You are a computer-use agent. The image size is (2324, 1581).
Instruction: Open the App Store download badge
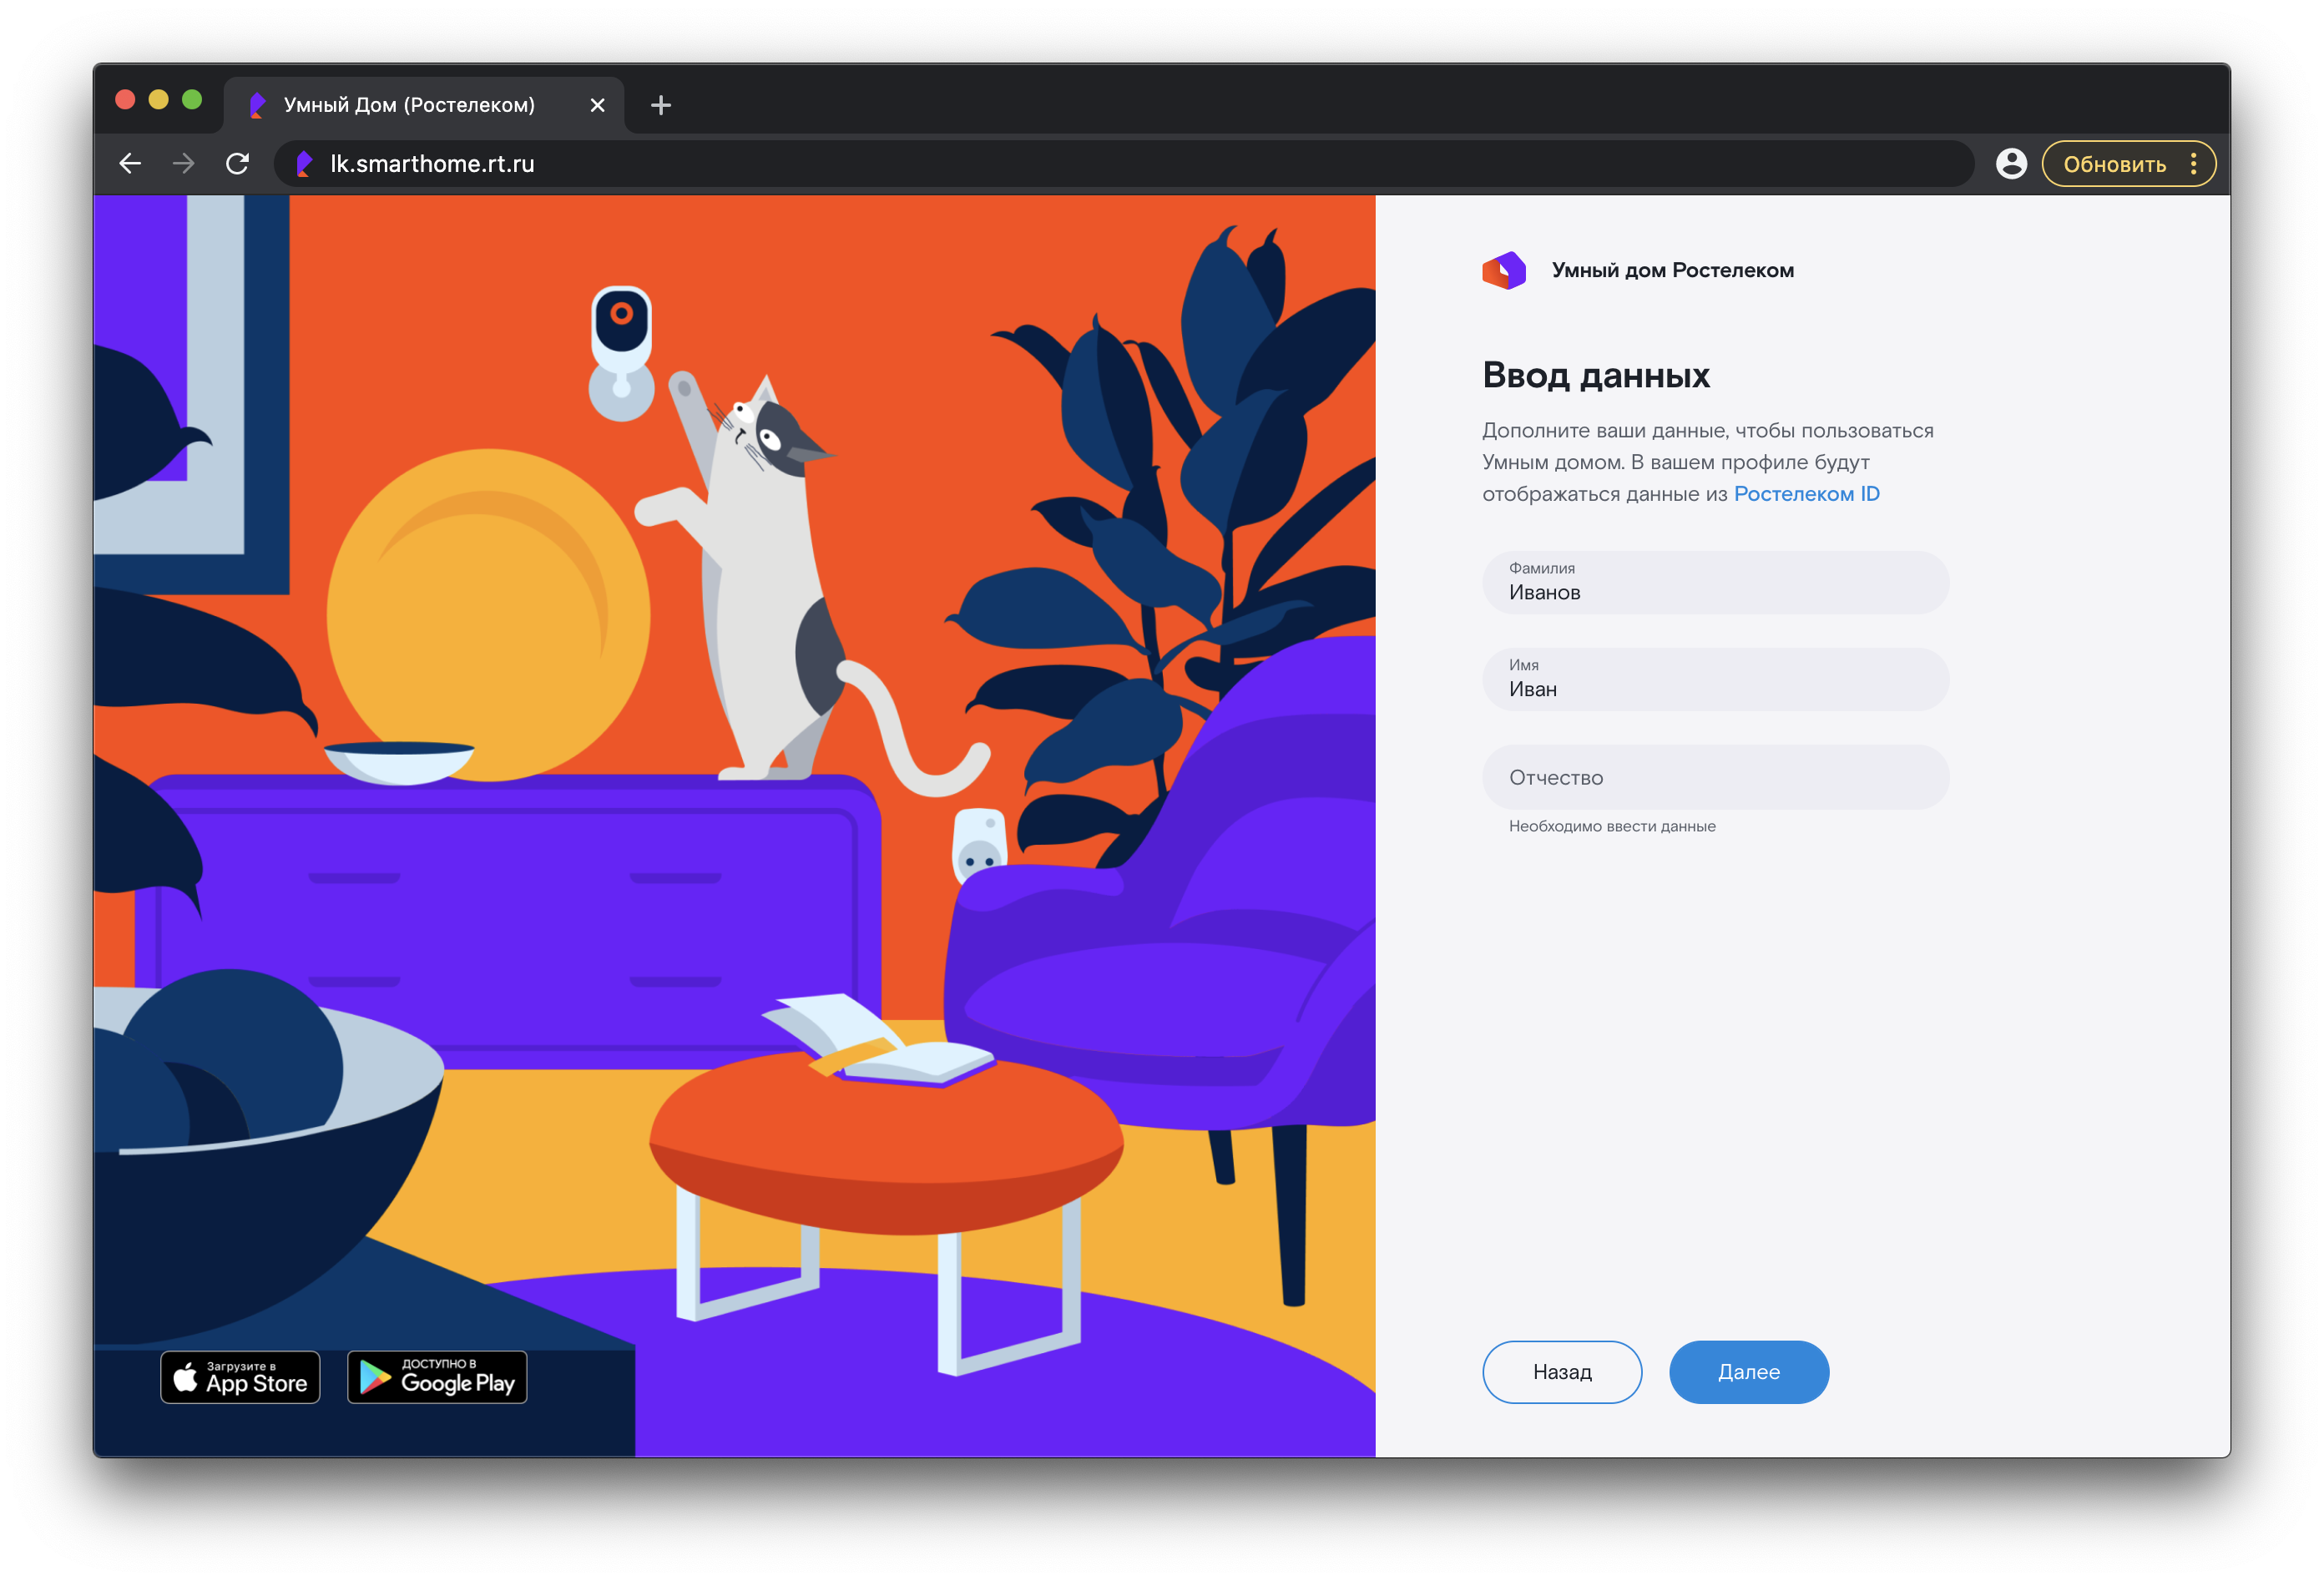(240, 1377)
